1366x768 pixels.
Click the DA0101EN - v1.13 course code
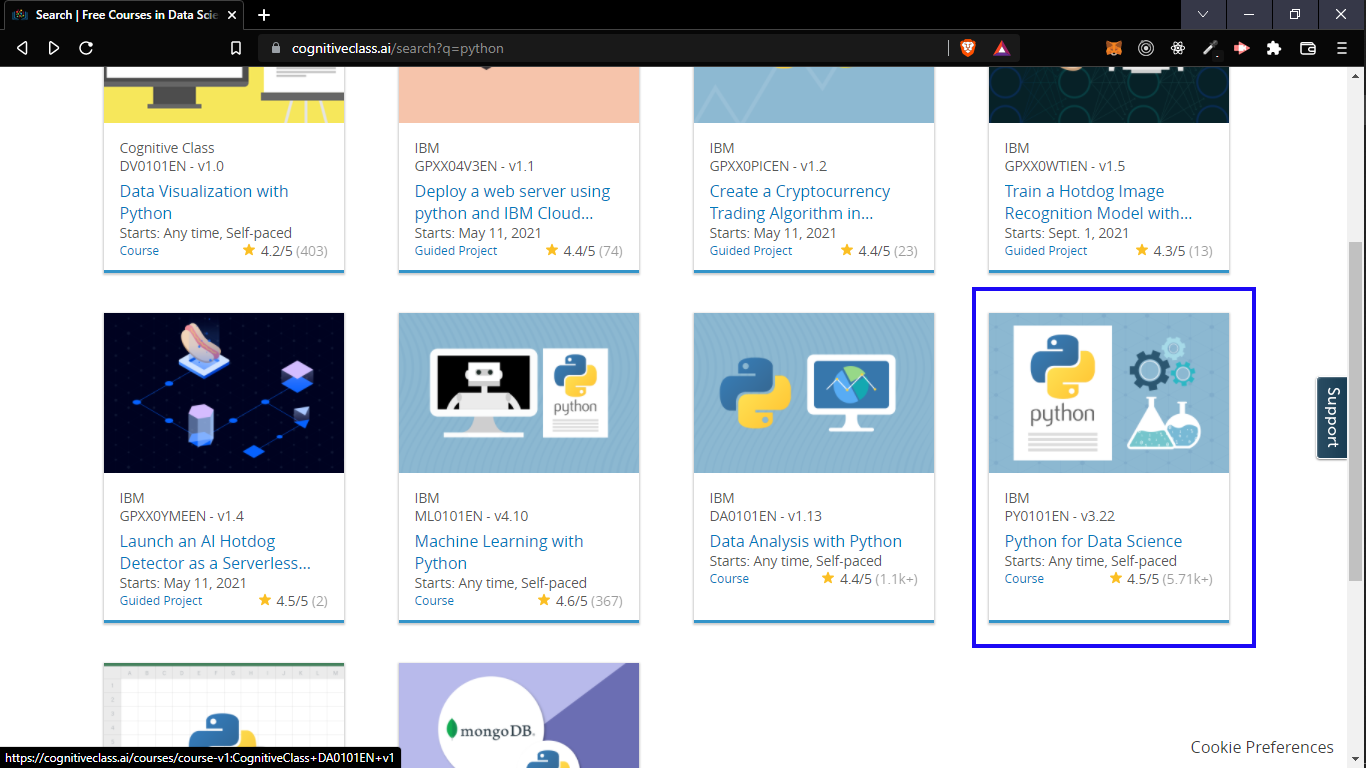(x=766, y=516)
